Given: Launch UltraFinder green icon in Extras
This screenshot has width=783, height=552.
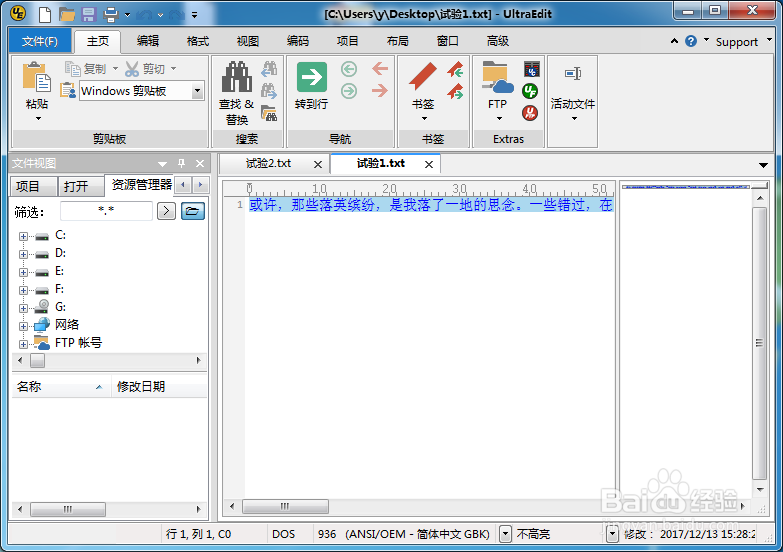Looking at the screenshot, I should coord(530,91).
